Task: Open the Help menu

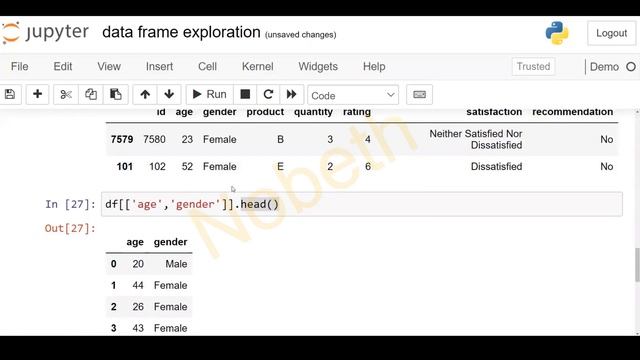Action: [374, 67]
